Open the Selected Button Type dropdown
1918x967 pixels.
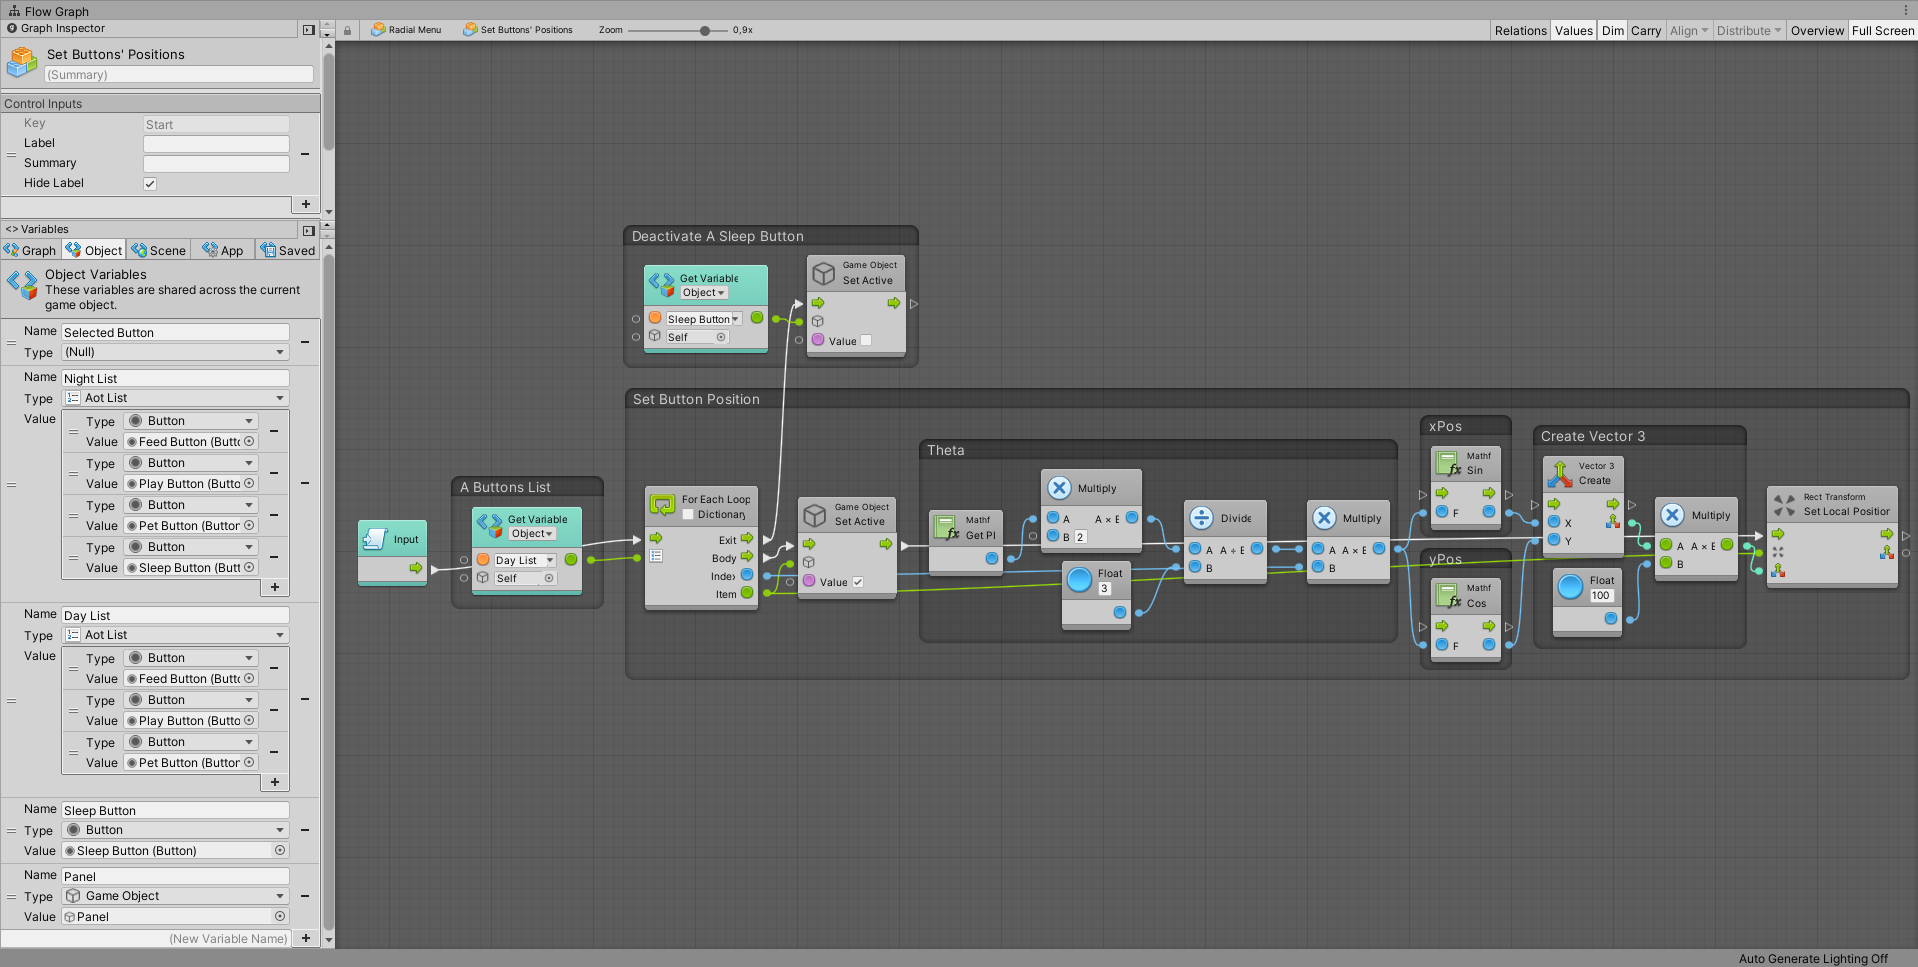[175, 352]
